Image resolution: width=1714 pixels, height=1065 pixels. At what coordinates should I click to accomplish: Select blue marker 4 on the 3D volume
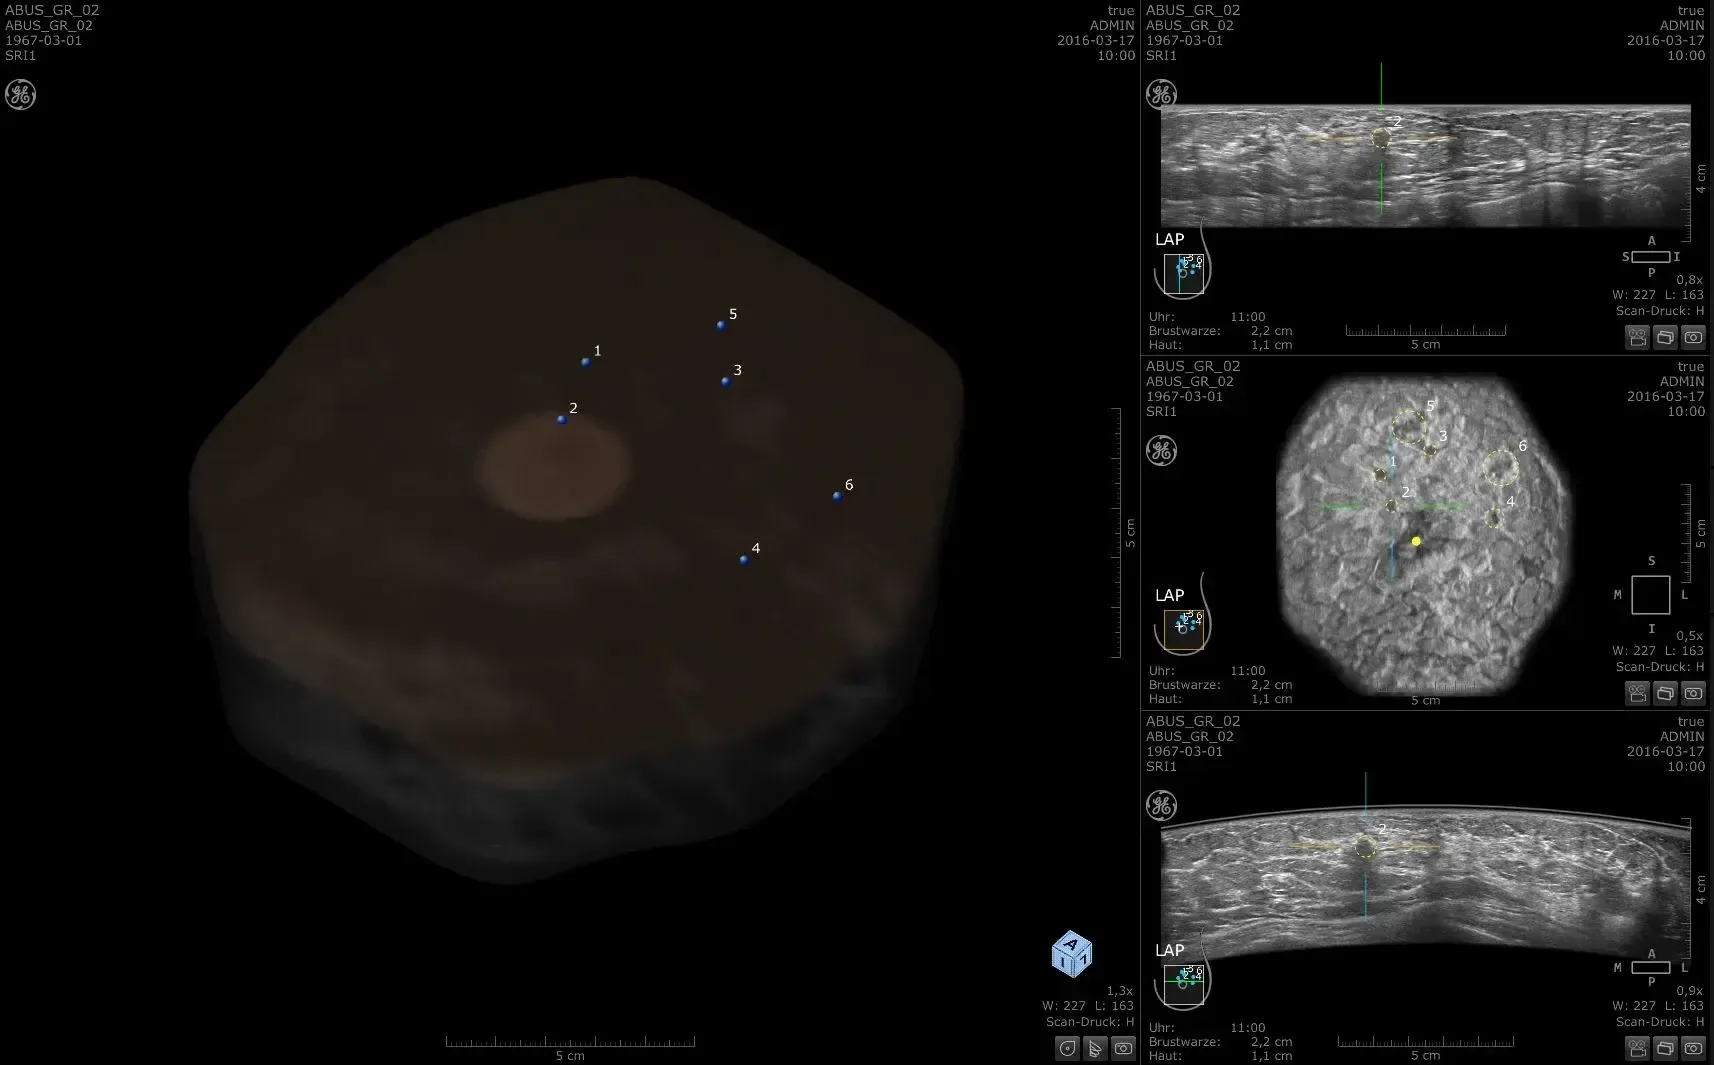(744, 560)
